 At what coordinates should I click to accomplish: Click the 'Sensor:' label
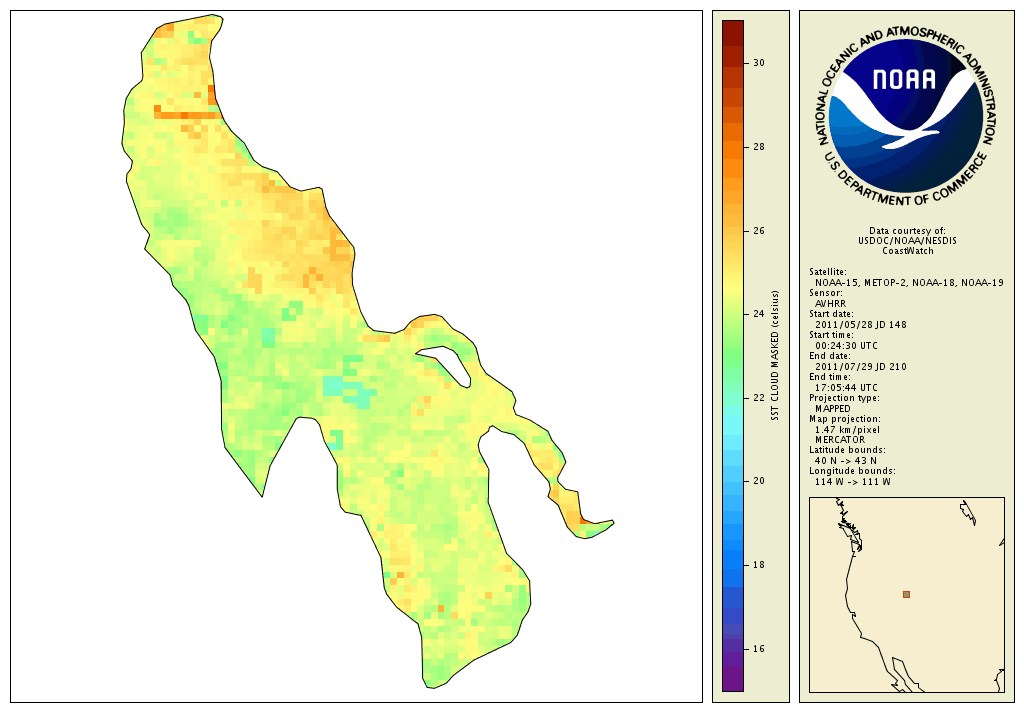coord(825,293)
